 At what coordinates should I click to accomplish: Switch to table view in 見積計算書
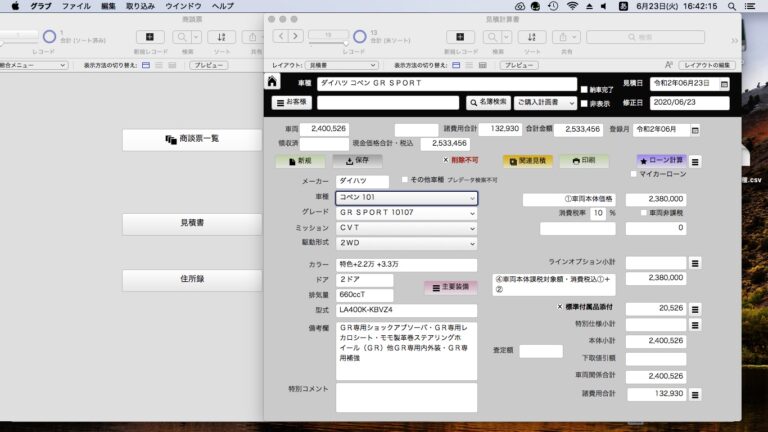(482, 65)
